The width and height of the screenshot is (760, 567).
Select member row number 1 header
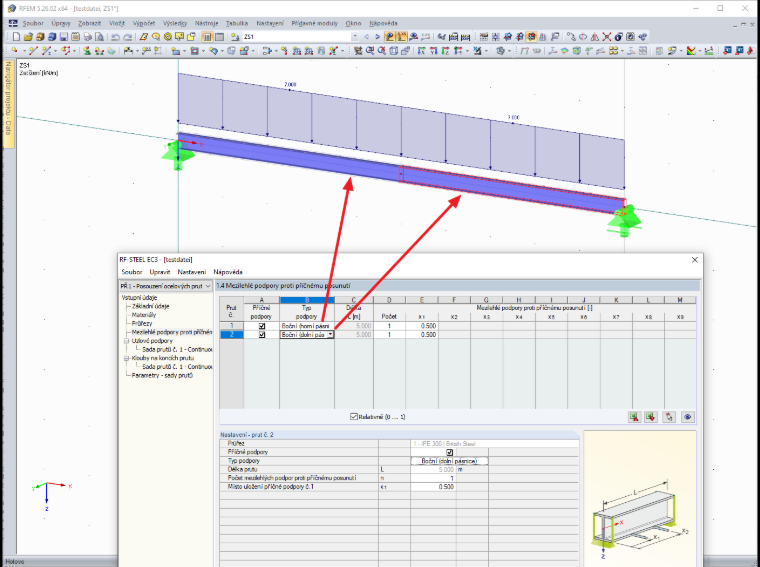point(231,326)
